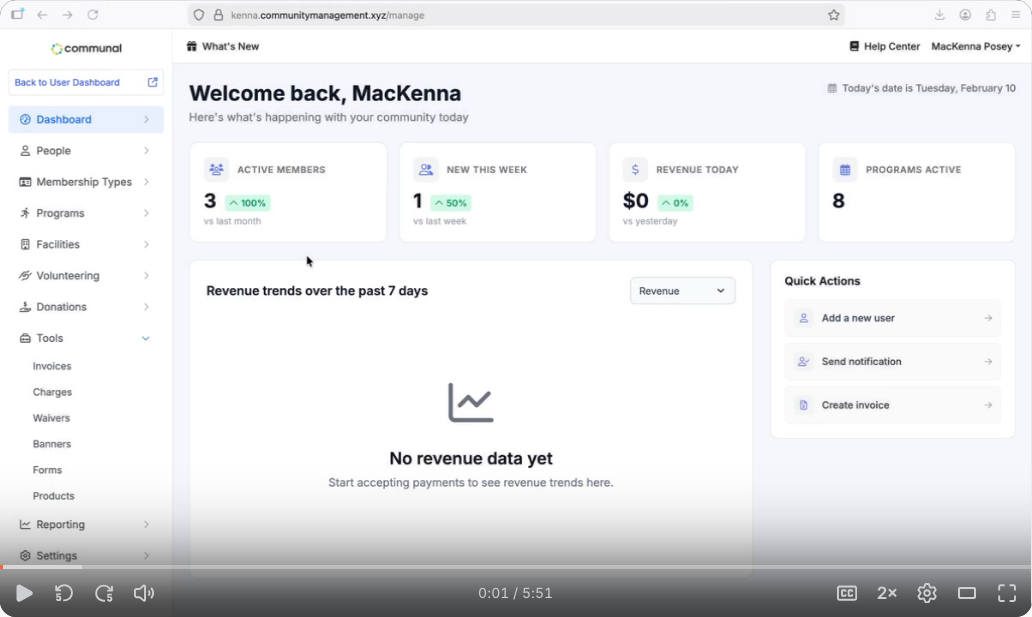Screen dimensions: 1032x617
Task: Toggle theater mode view
Action: (967, 593)
